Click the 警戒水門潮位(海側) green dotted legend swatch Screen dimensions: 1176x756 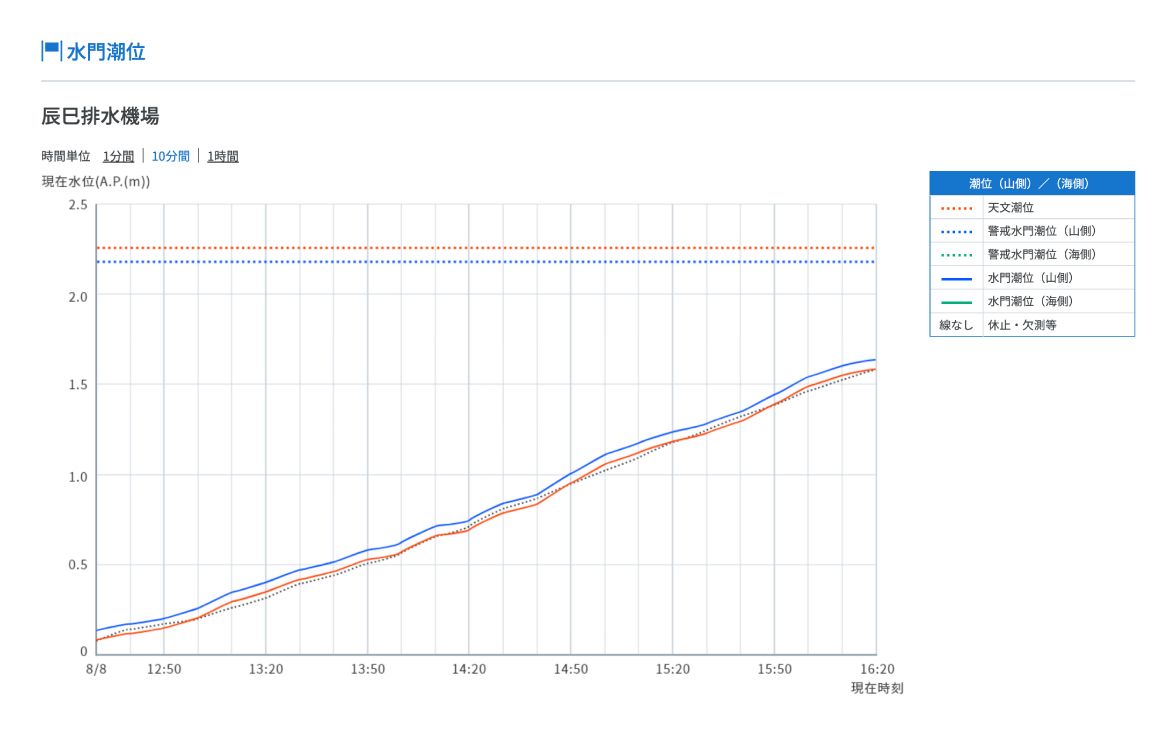[x=956, y=255]
